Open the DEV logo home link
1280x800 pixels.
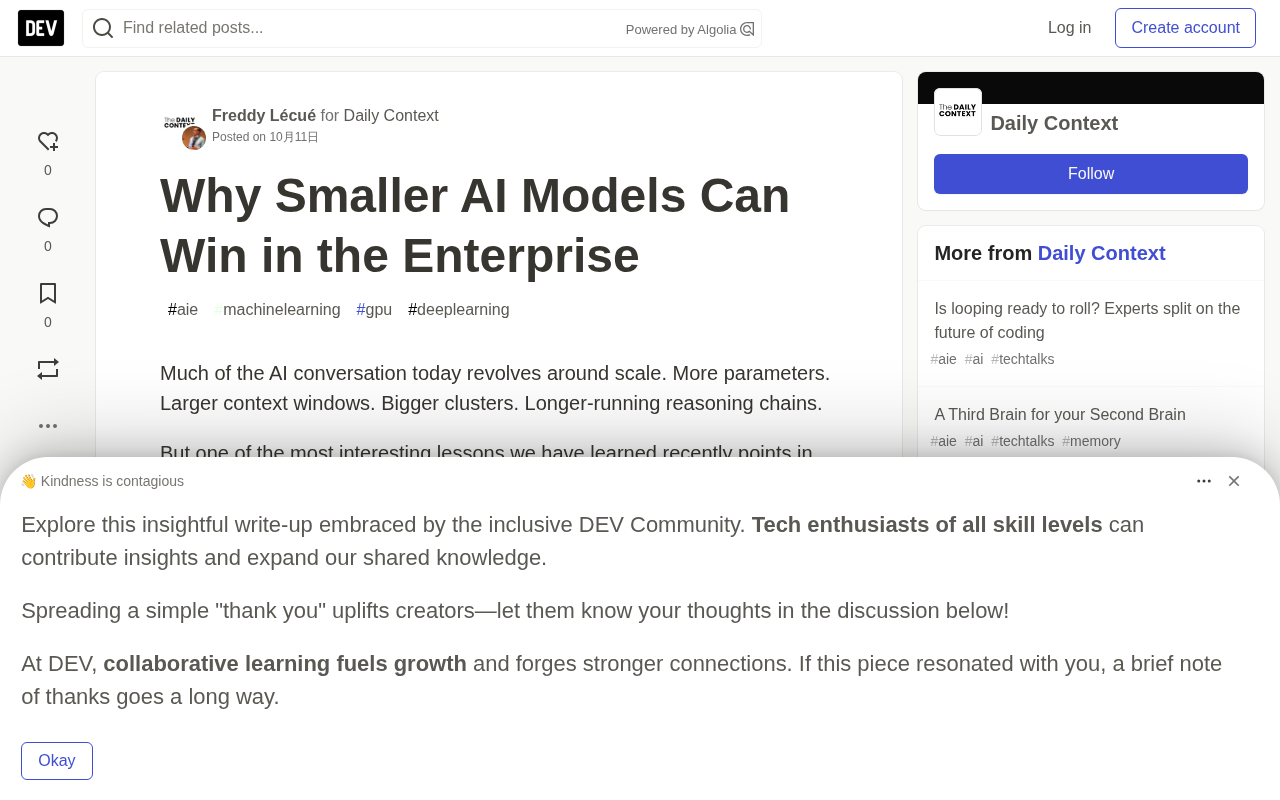[41, 28]
